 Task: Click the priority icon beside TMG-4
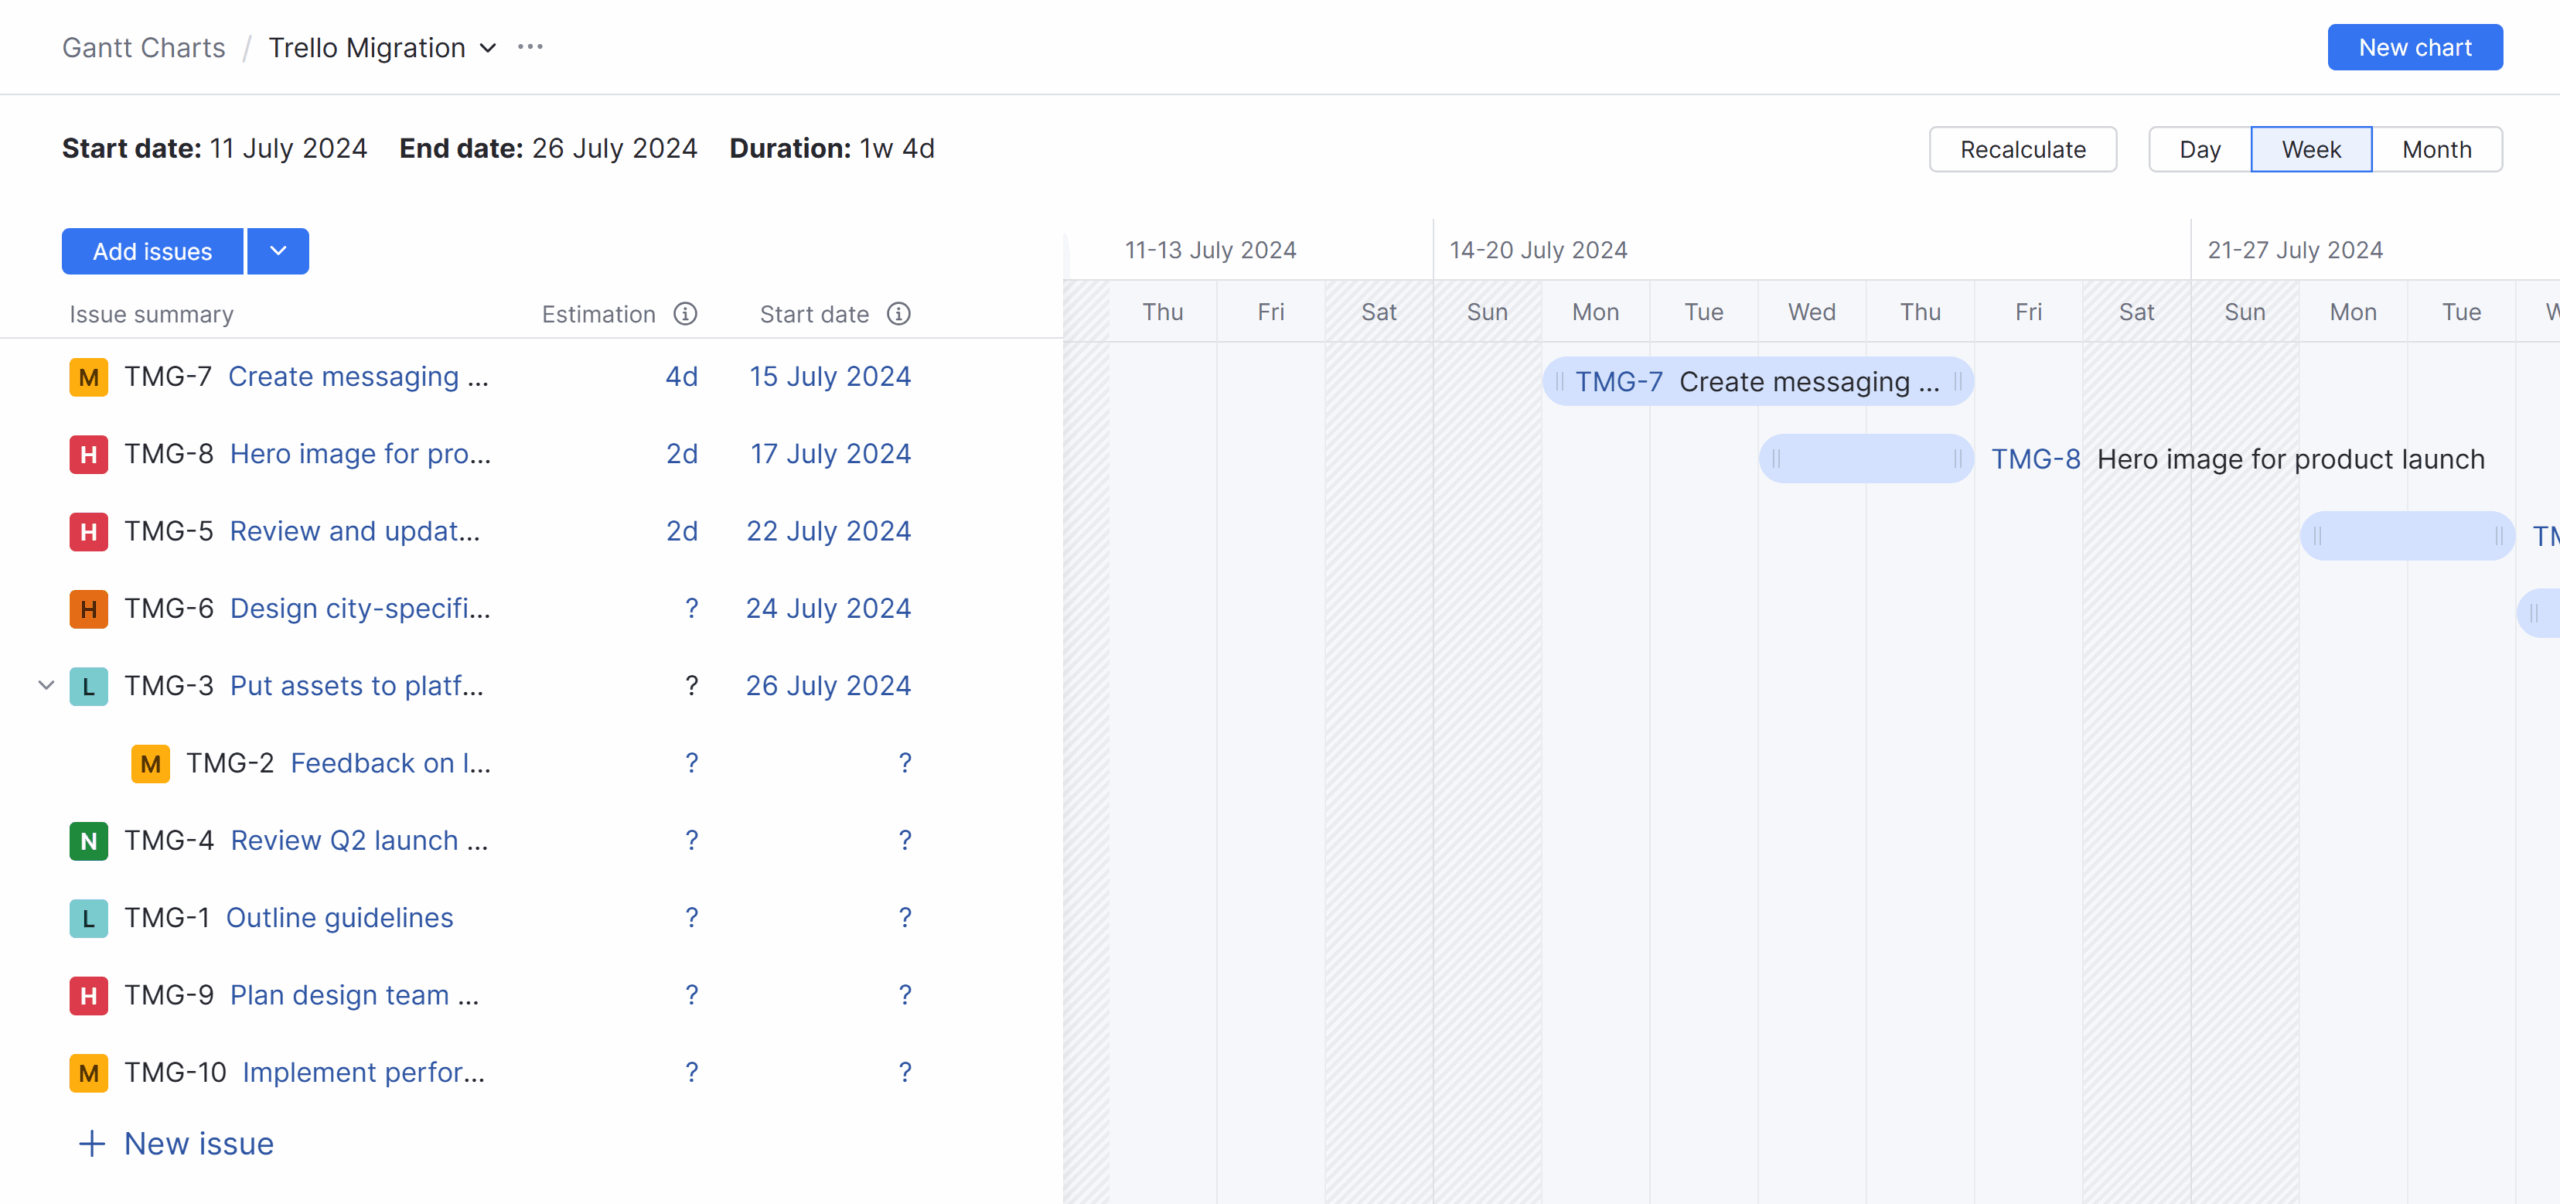click(89, 840)
